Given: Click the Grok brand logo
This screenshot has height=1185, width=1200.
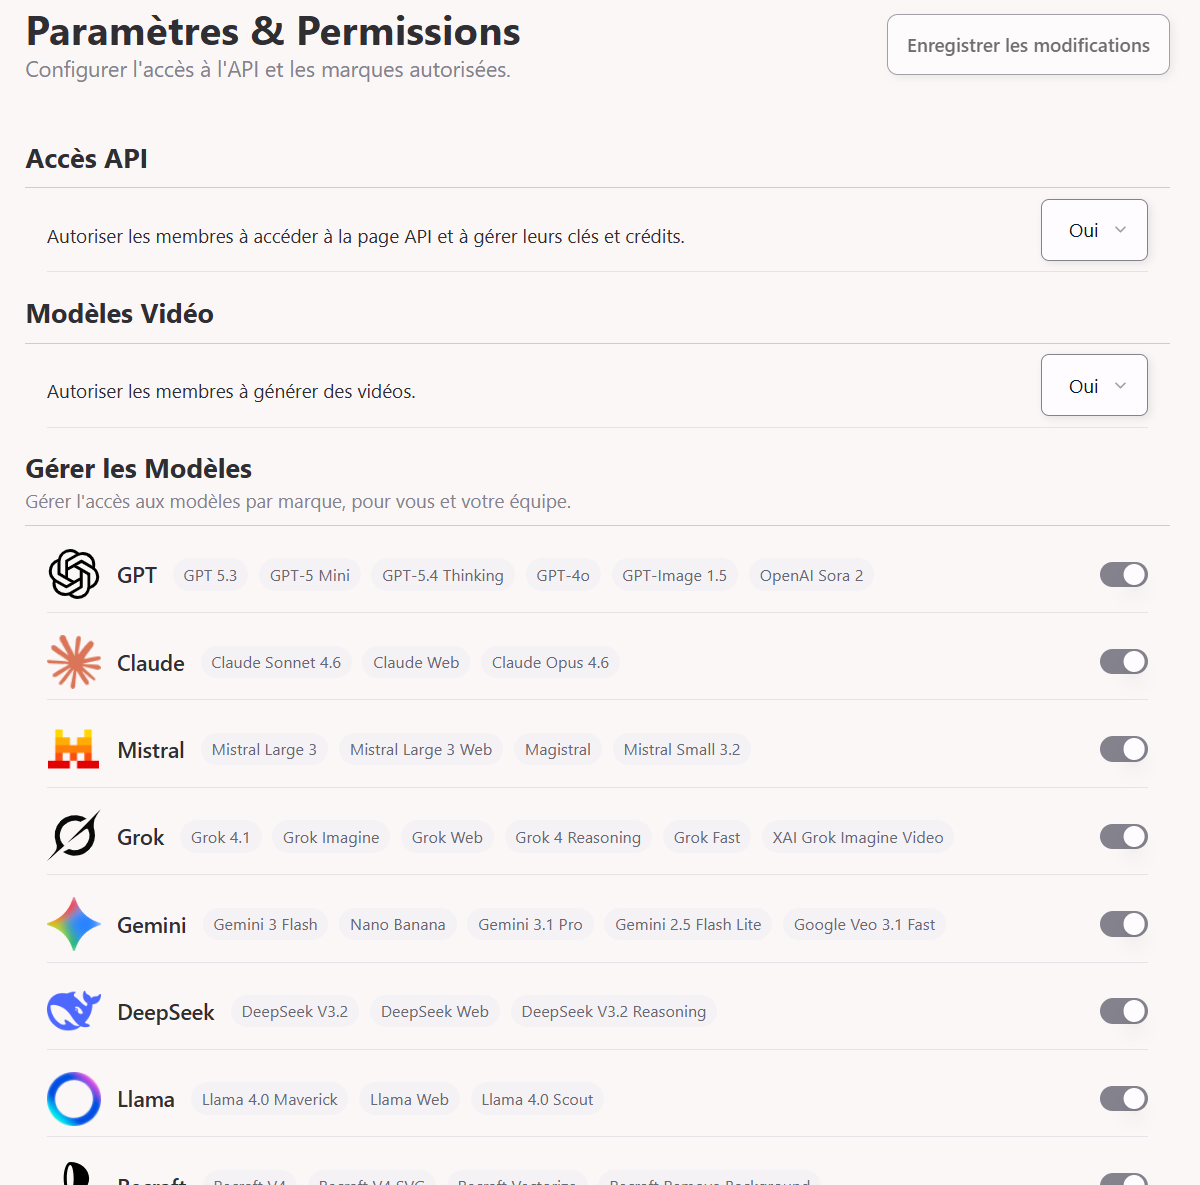Looking at the screenshot, I should point(73,836).
